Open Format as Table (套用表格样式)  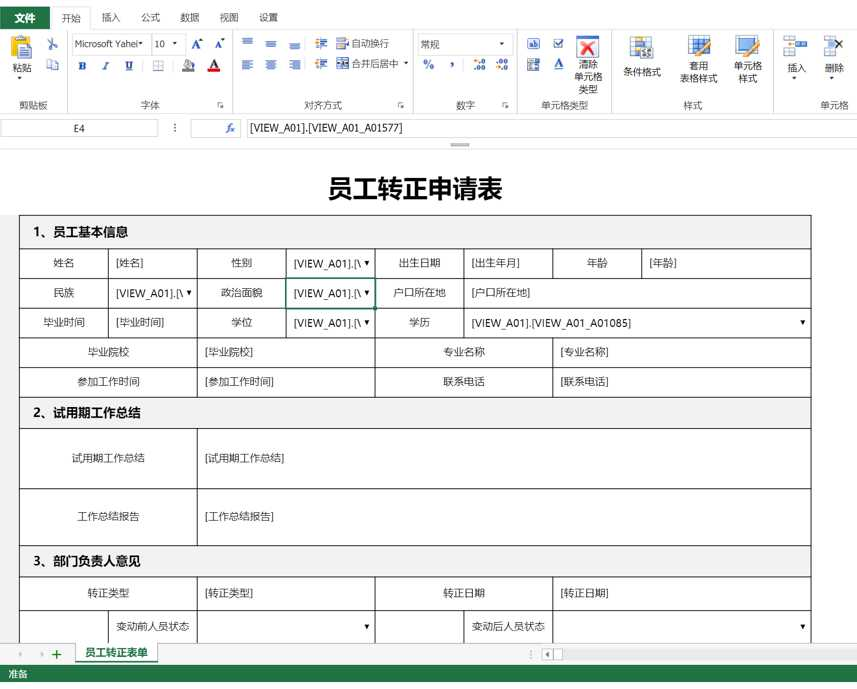point(698,60)
